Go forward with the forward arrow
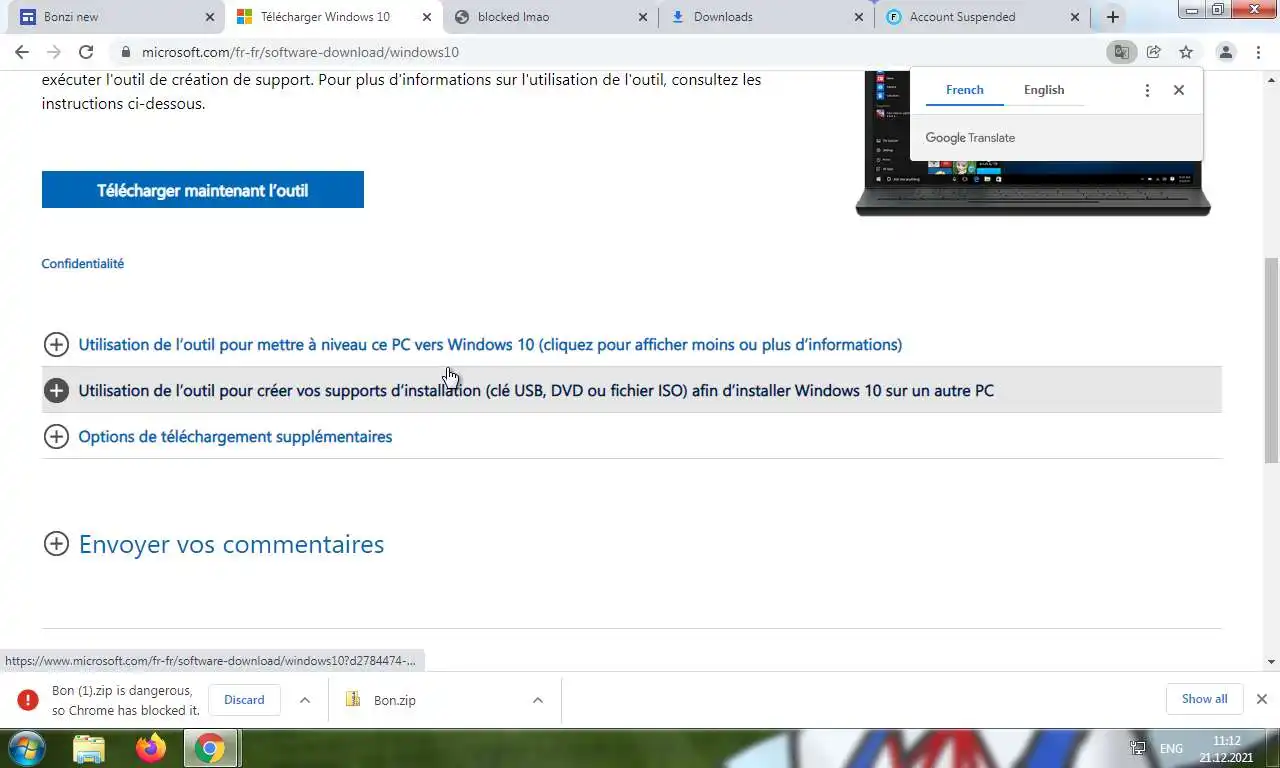 point(54,52)
